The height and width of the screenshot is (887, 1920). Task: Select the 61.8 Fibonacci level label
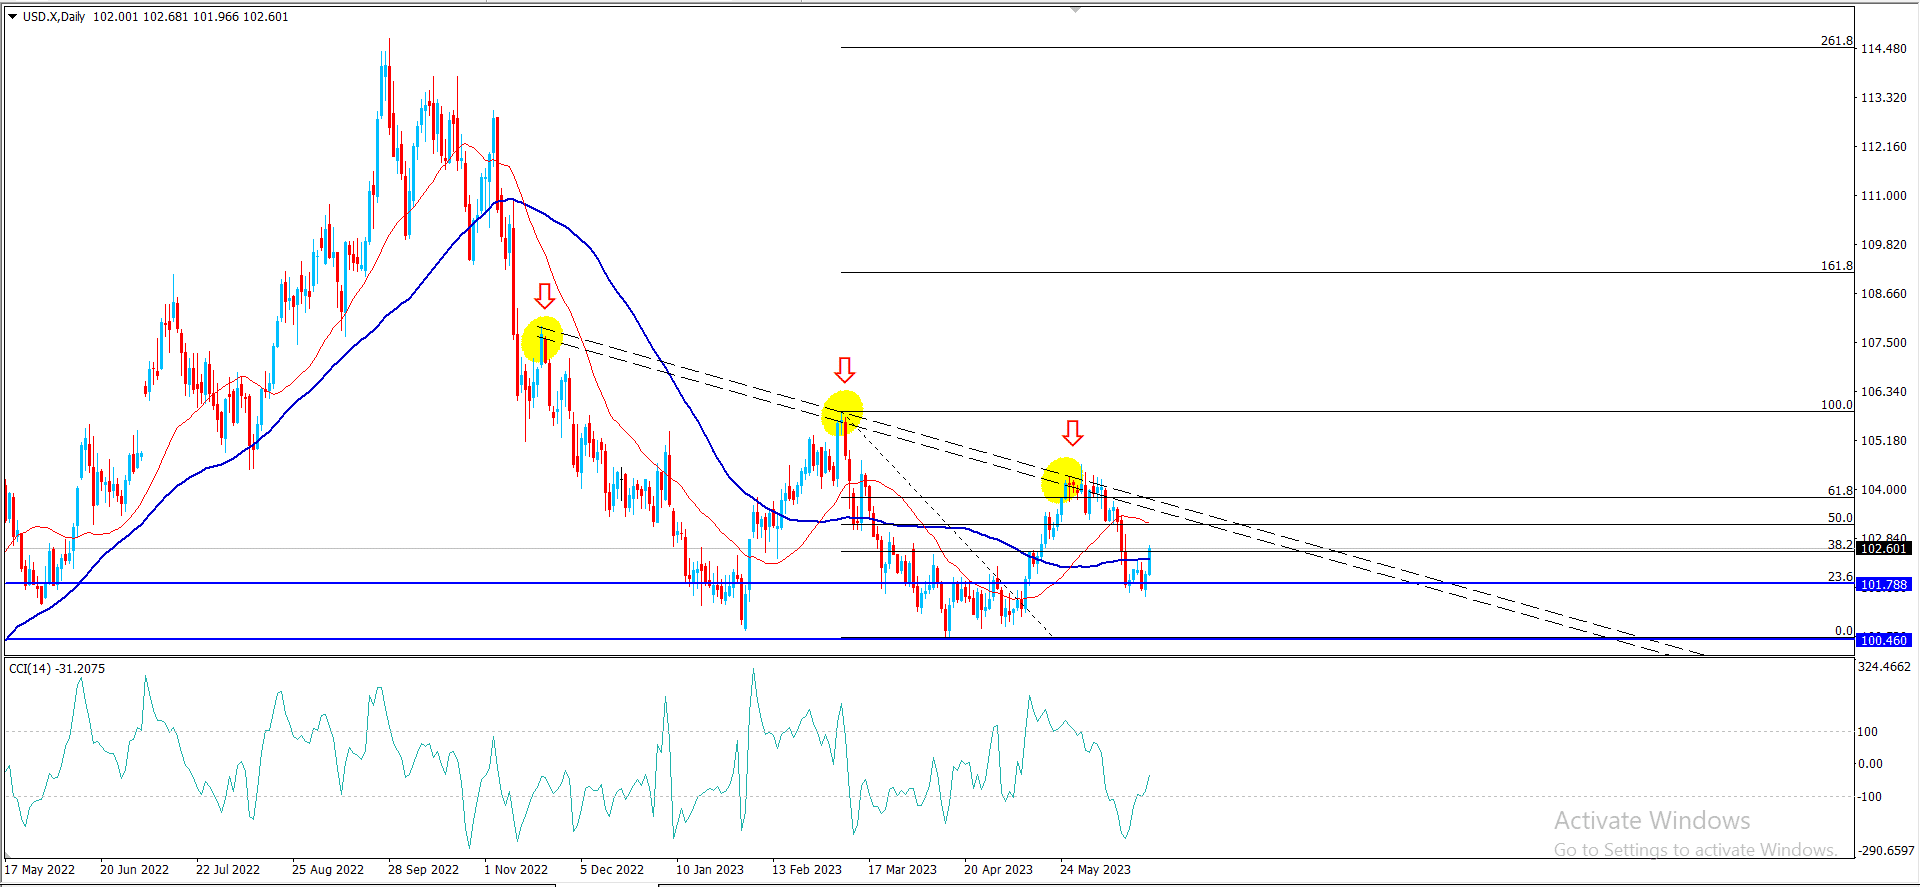(x=1840, y=491)
